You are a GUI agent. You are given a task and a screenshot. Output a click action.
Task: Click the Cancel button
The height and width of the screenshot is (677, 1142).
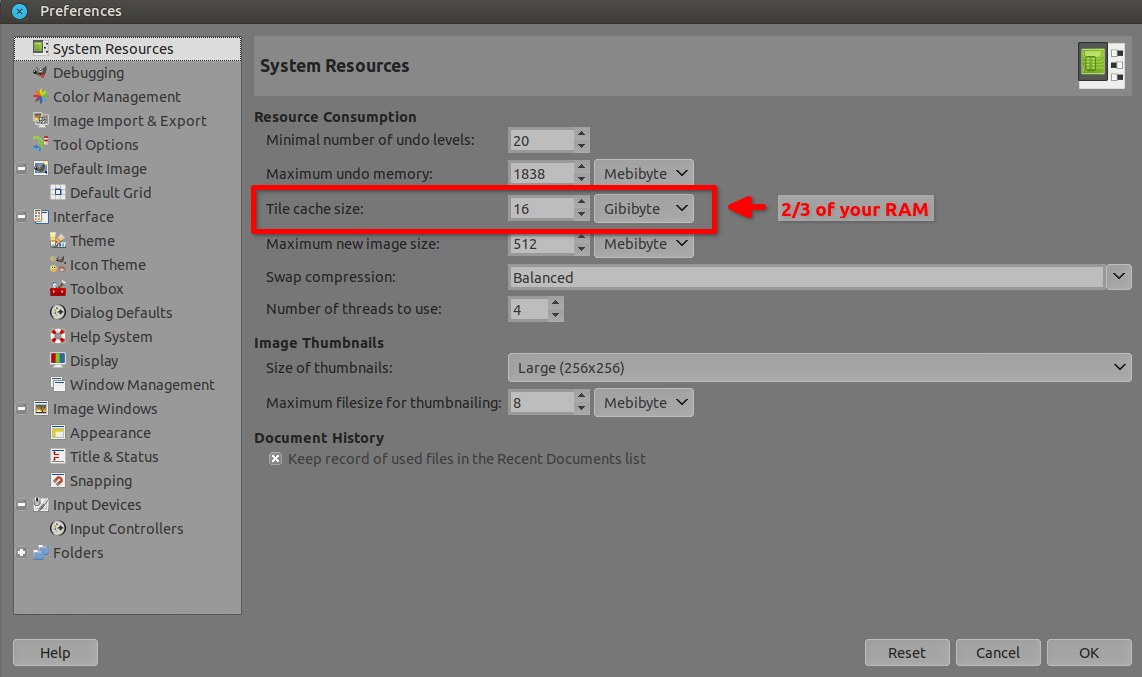coord(998,653)
